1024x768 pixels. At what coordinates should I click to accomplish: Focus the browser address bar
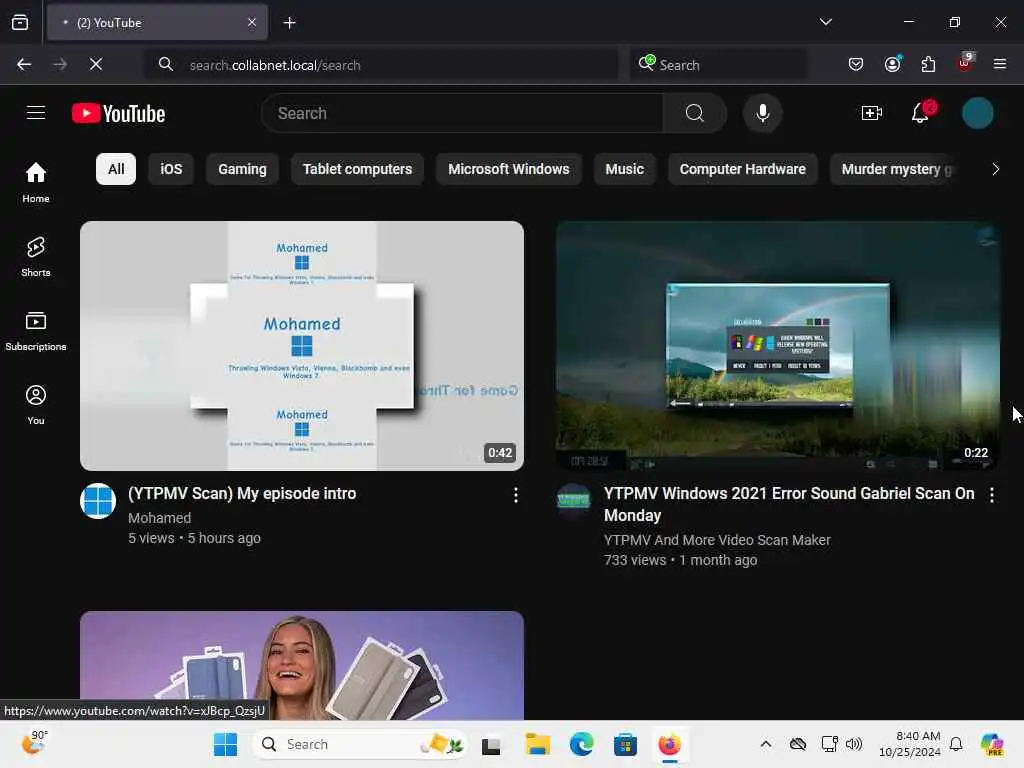381,65
